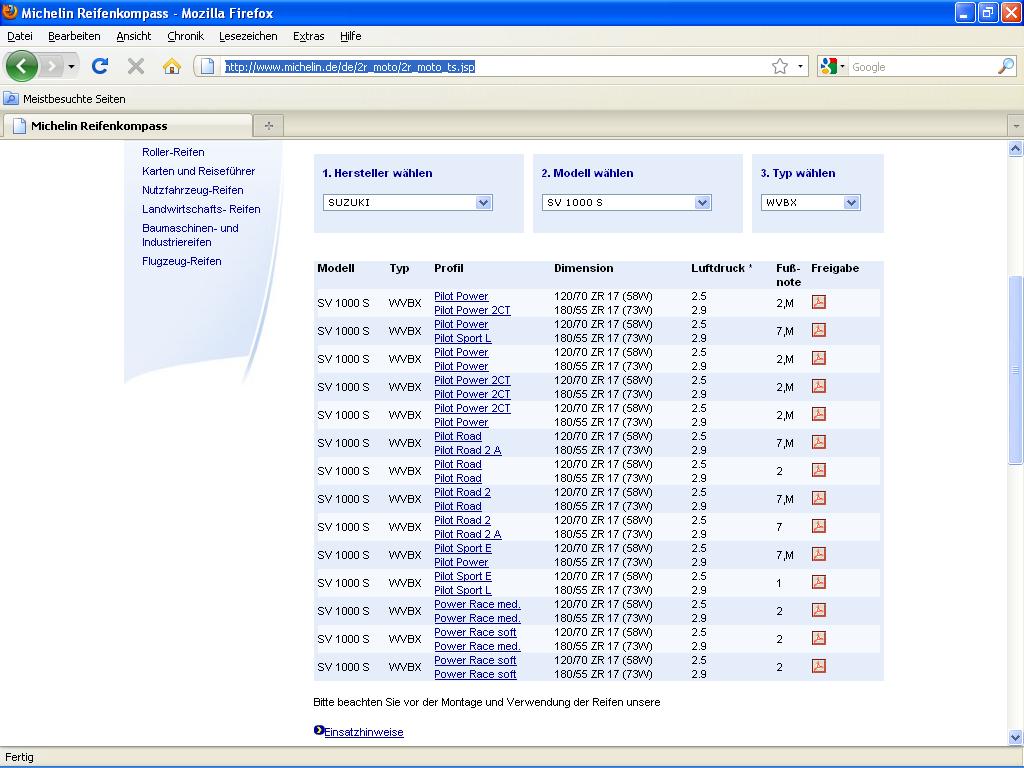Click inside the Google search field

coord(920,67)
